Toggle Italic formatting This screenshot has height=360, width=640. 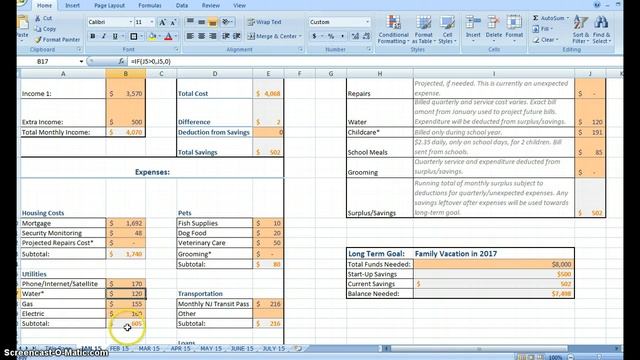click(104, 36)
